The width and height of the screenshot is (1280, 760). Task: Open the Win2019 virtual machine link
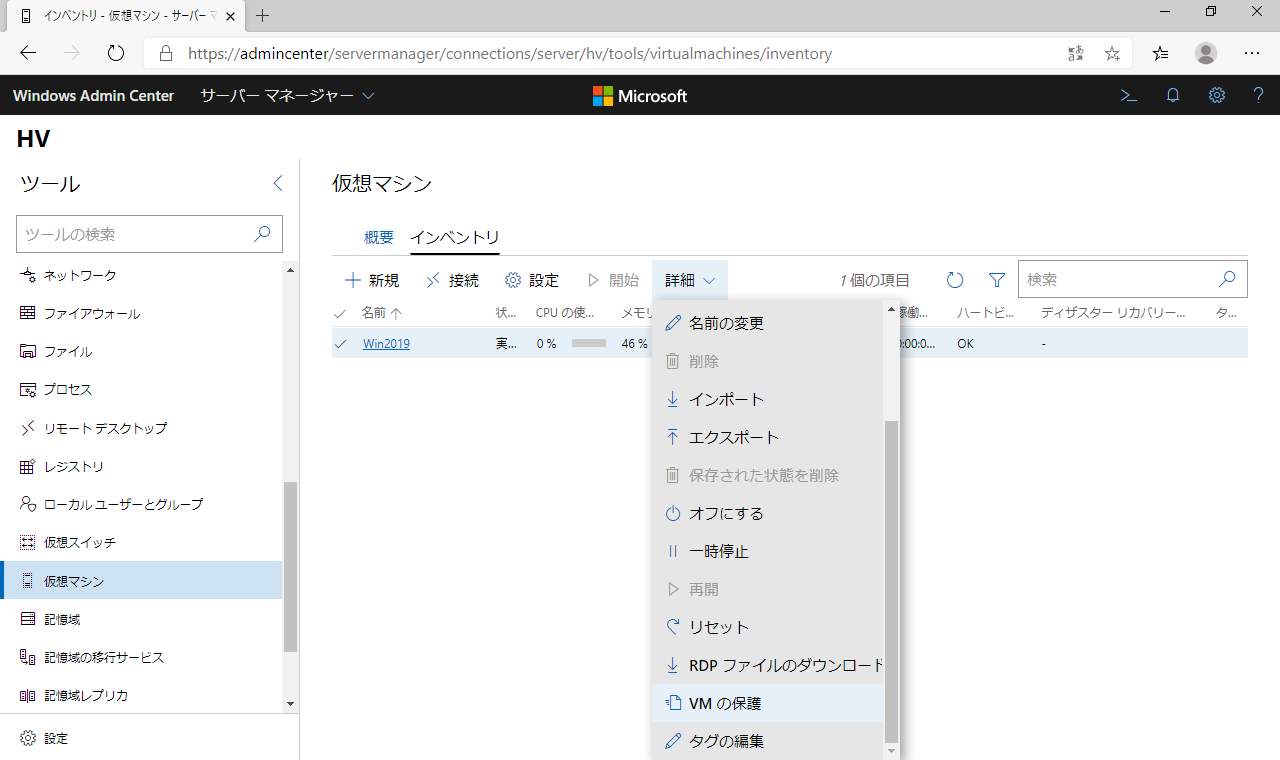(386, 343)
